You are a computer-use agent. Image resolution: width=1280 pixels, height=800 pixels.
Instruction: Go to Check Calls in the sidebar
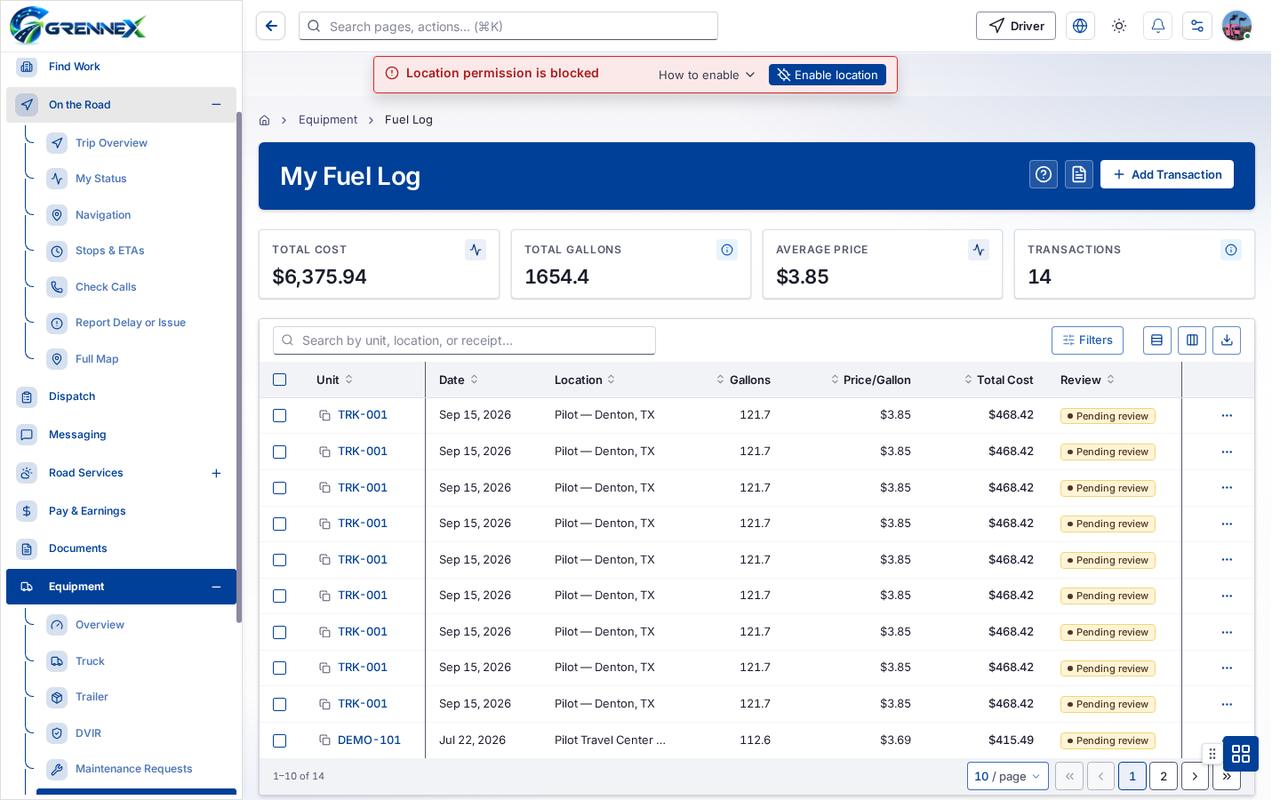[106, 287]
